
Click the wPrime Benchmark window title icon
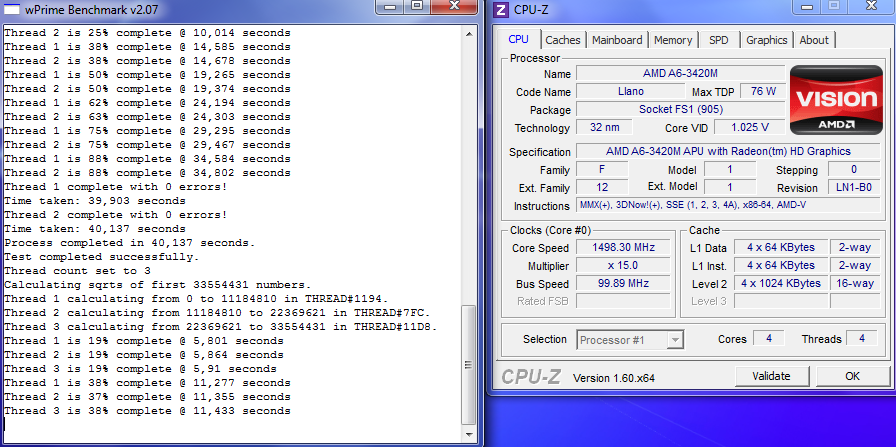coord(12,9)
